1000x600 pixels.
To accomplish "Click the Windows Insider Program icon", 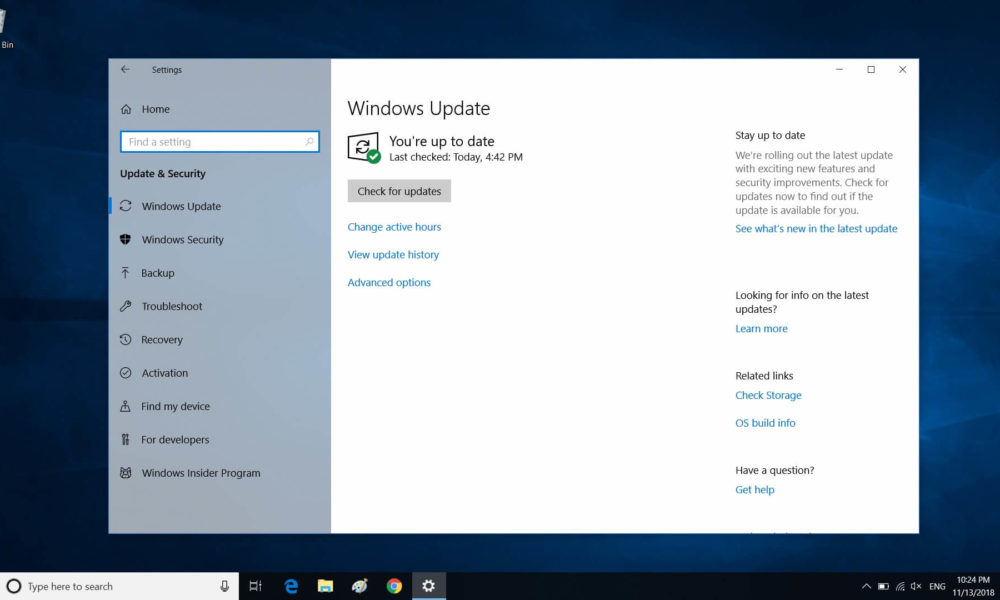I will (x=126, y=472).
